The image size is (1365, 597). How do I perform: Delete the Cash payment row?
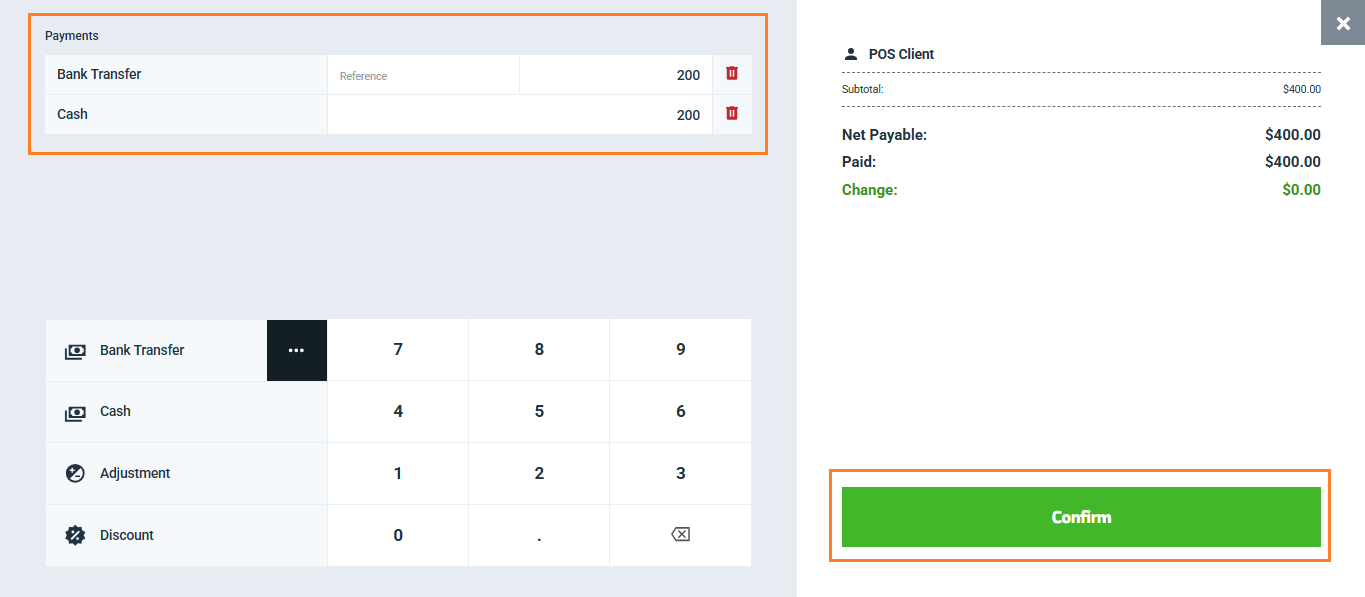[x=732, y=114]
